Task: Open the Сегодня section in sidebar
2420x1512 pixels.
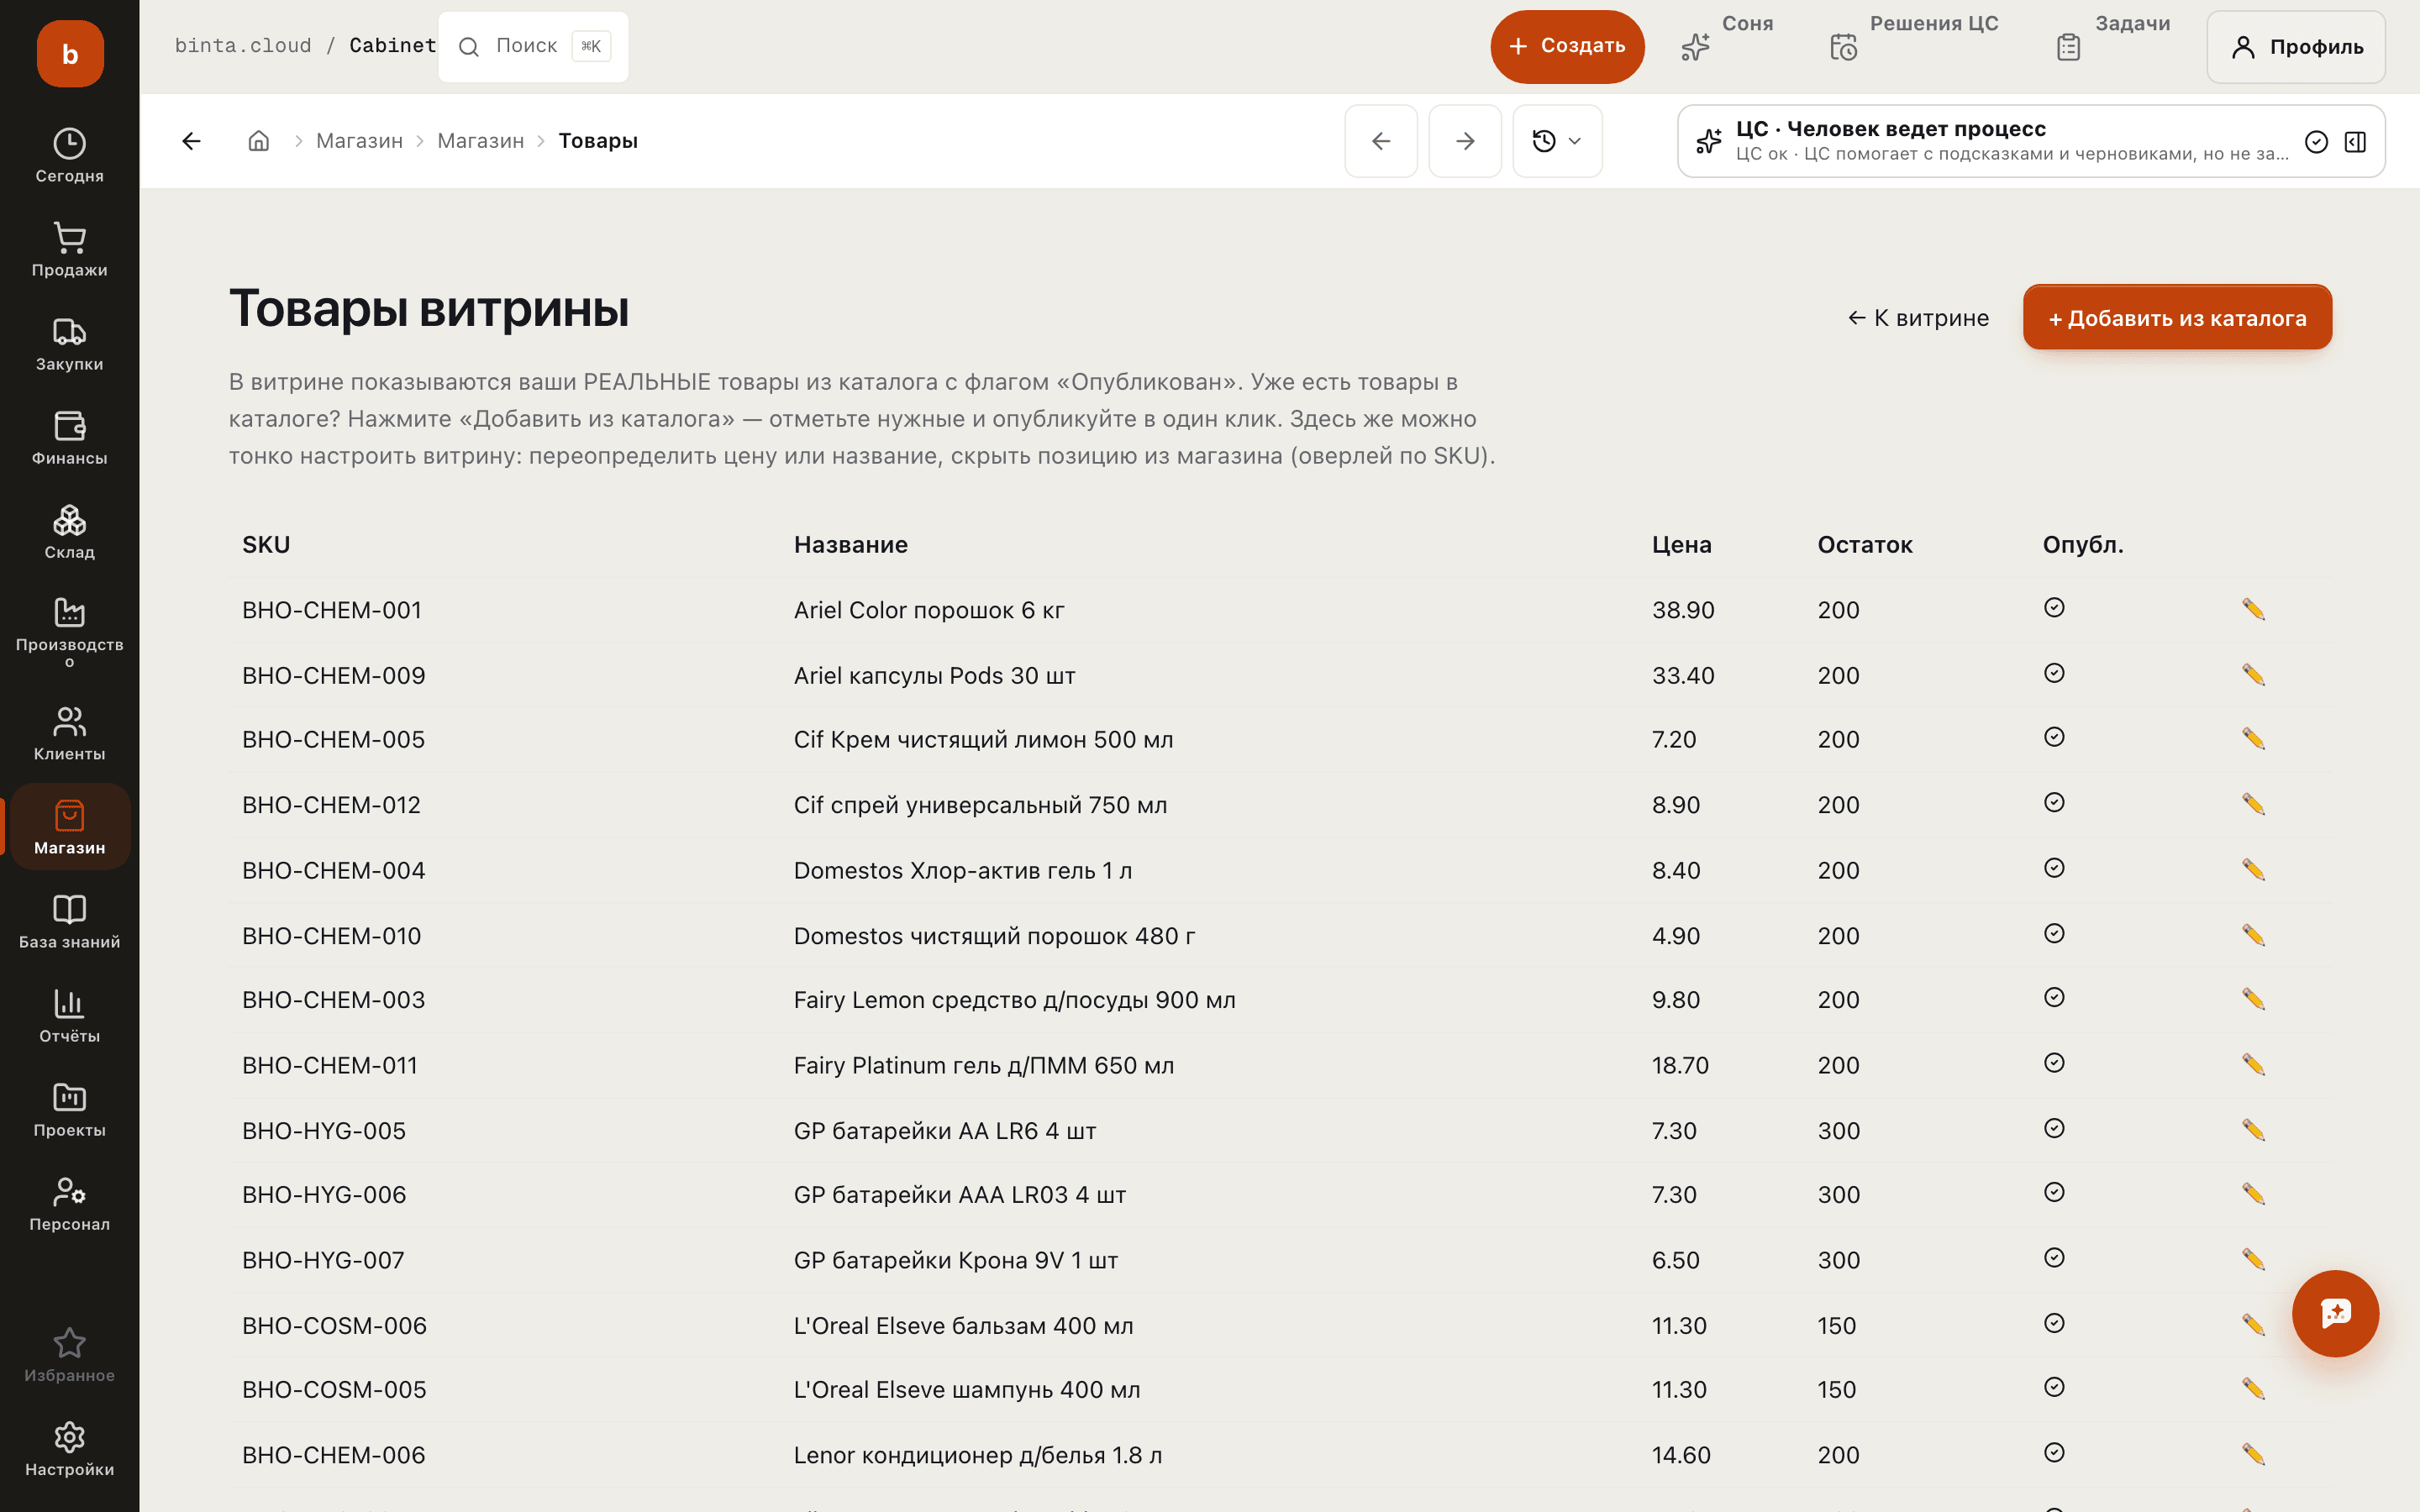Action: pos(69,155)
